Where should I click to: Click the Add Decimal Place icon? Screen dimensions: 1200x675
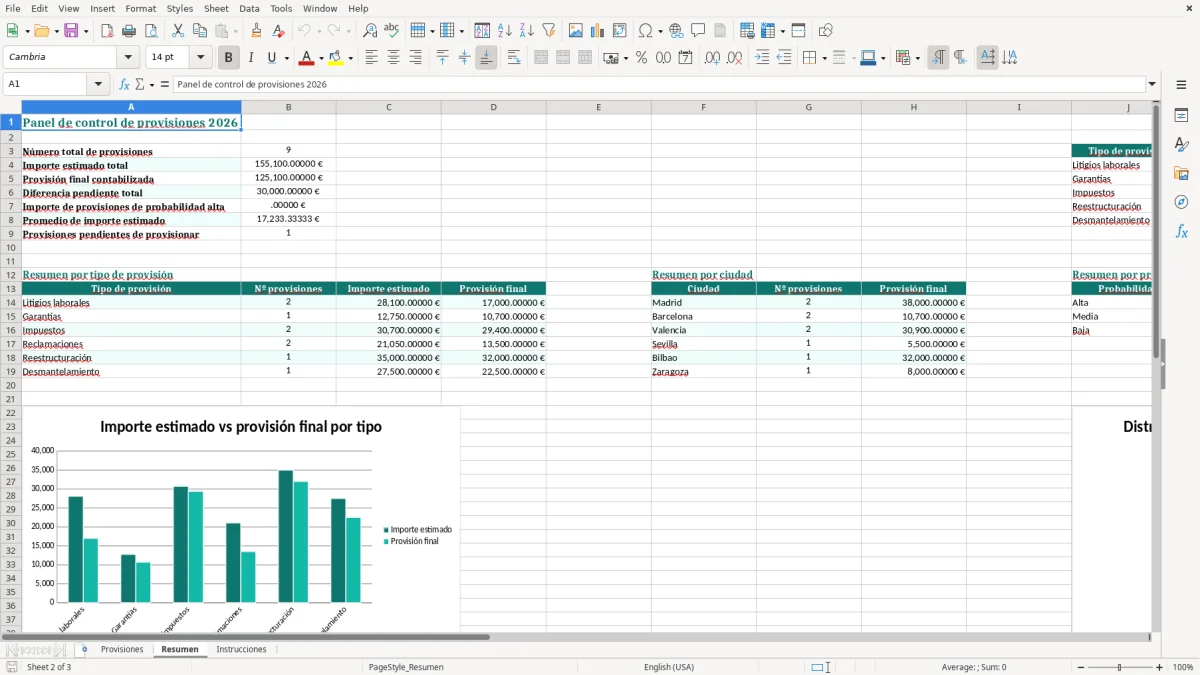coord(712,58)
